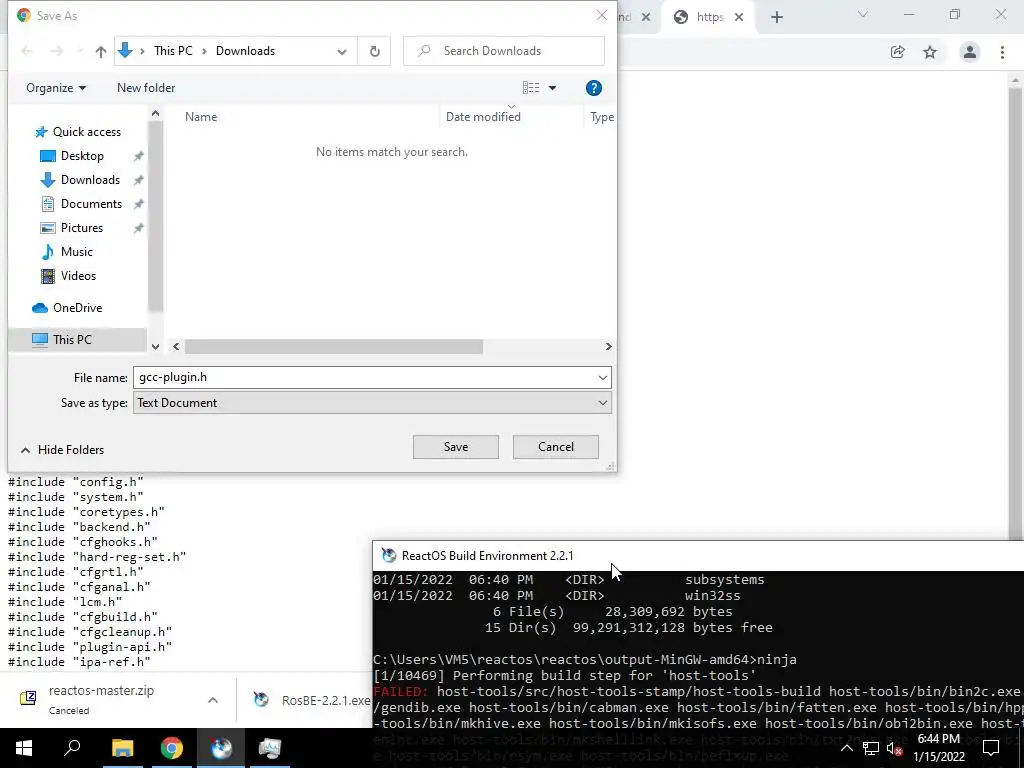Select Downloads in the address path
Viewport: 1024px width, 768px height.
pyautogui.click(x=246, y=51)
